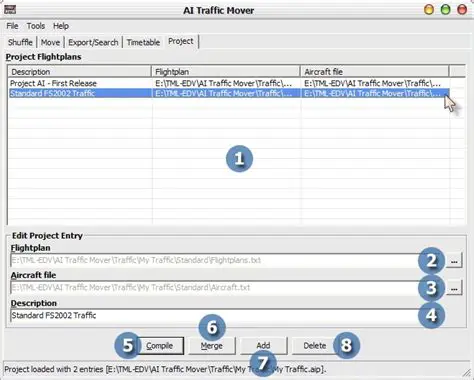Image resolution: width=474 pixels, height=380 pixels.
Task: Close the AI Traffic Mover window
Action: click(x=462, y=10)
